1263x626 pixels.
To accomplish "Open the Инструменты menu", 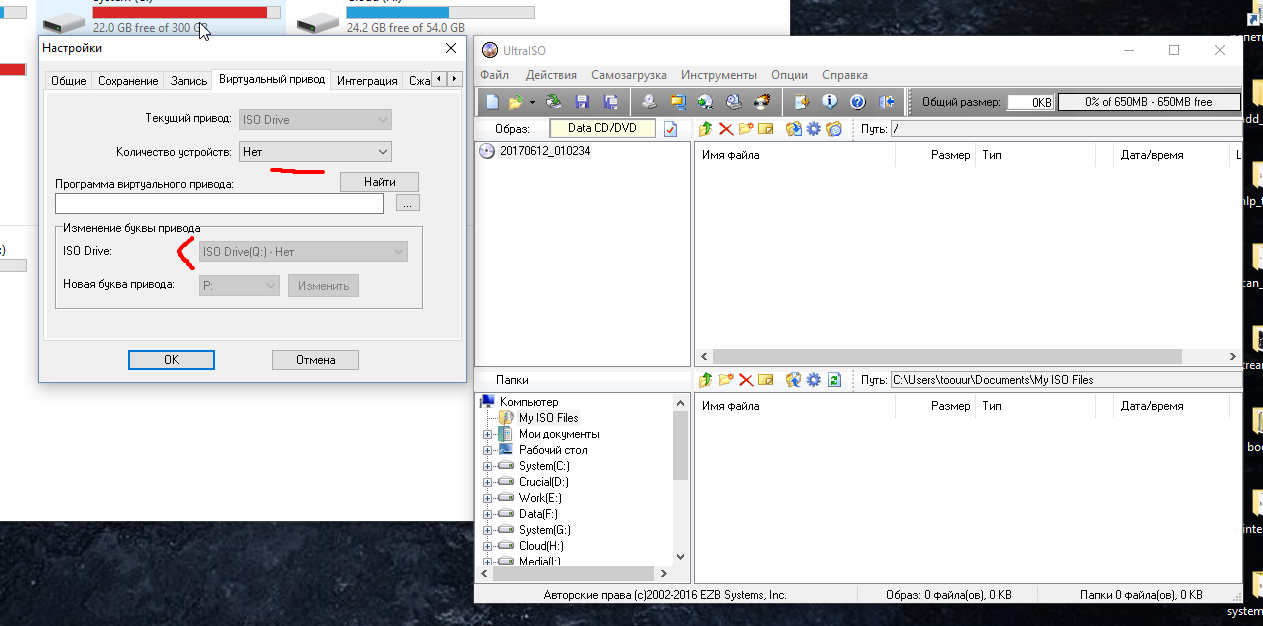I will (719, 75).
